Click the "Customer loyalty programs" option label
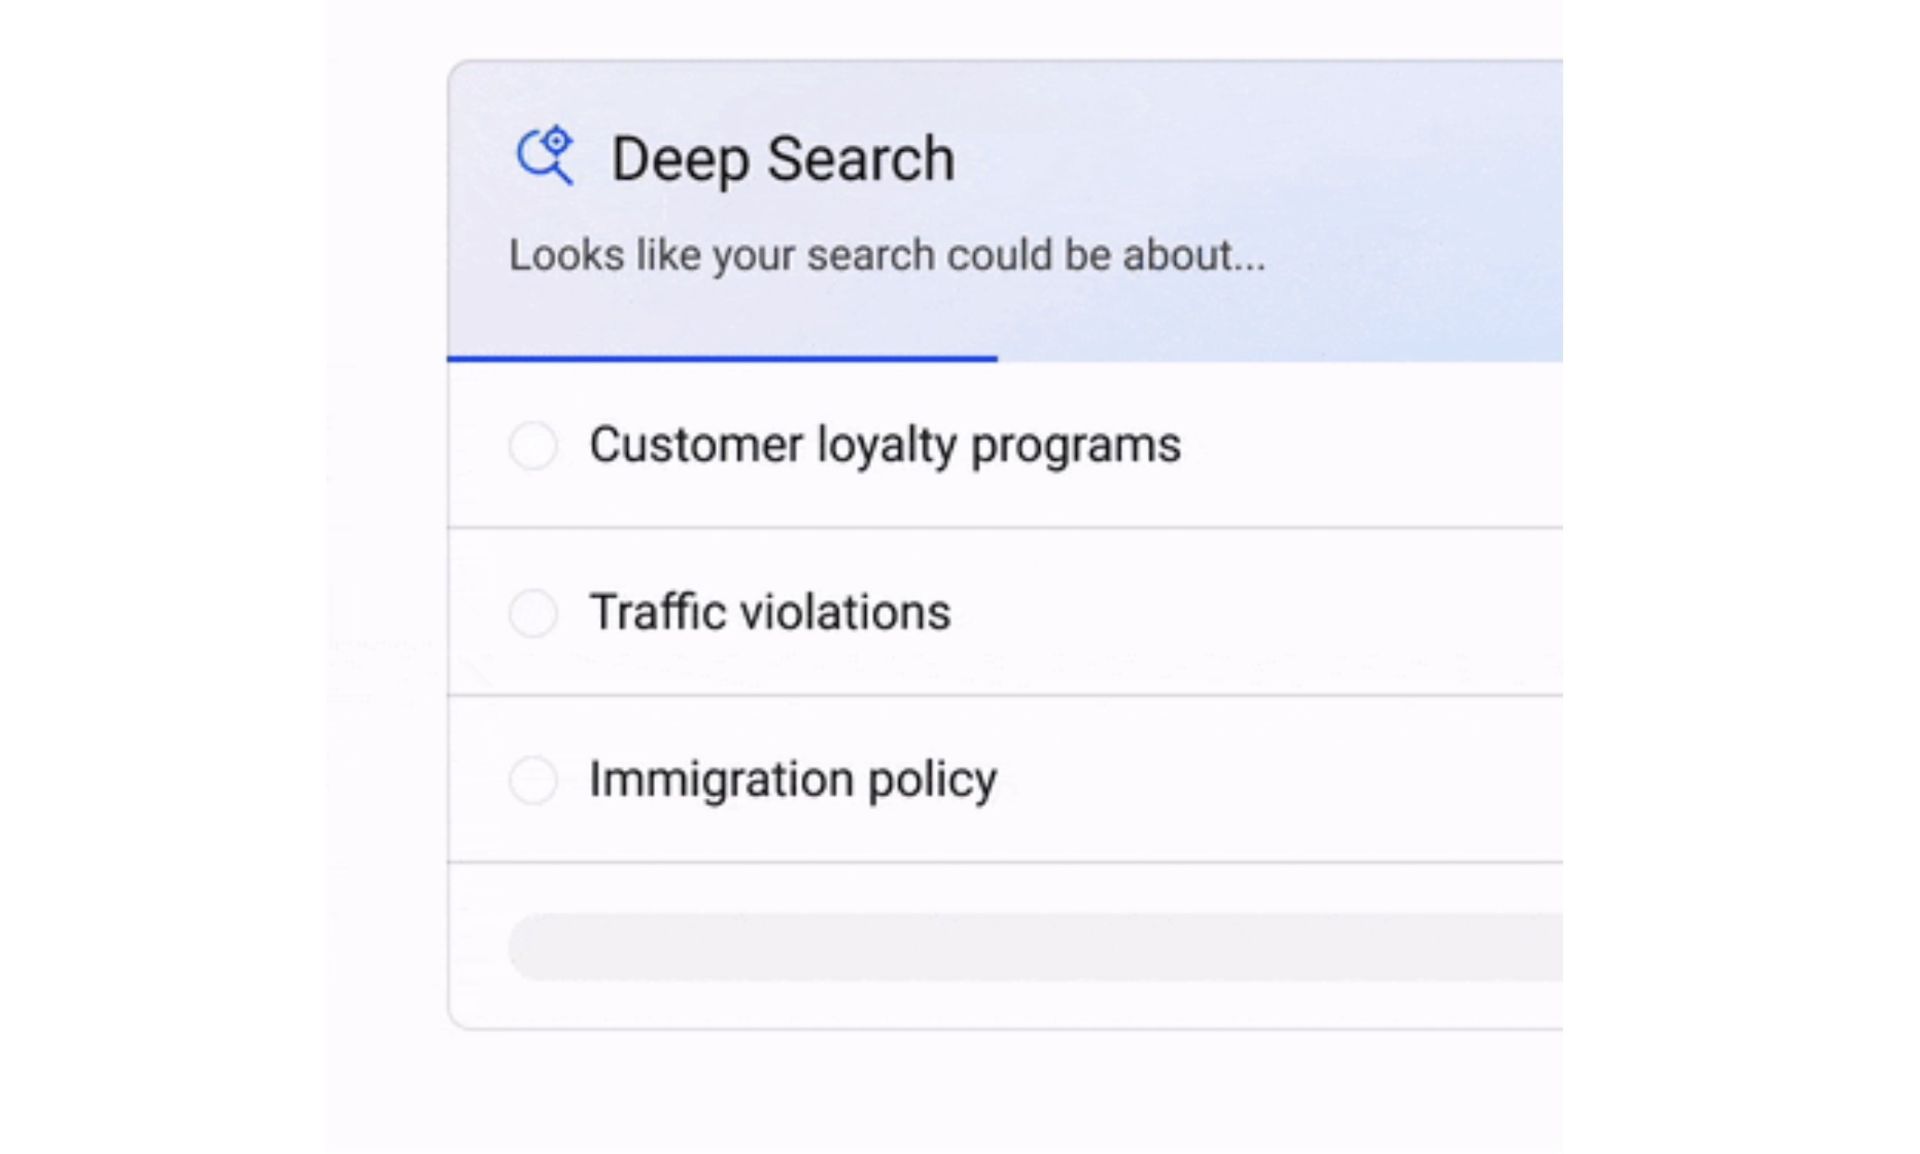The height and width of the screenshot is (1154, 1920). point(884,445)
